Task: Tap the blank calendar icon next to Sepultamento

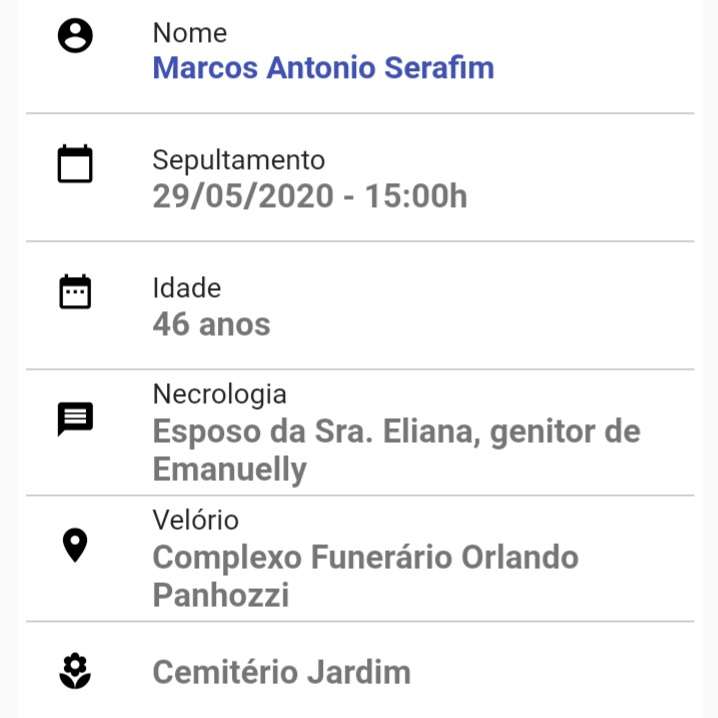Action: [x=75, y=163]
